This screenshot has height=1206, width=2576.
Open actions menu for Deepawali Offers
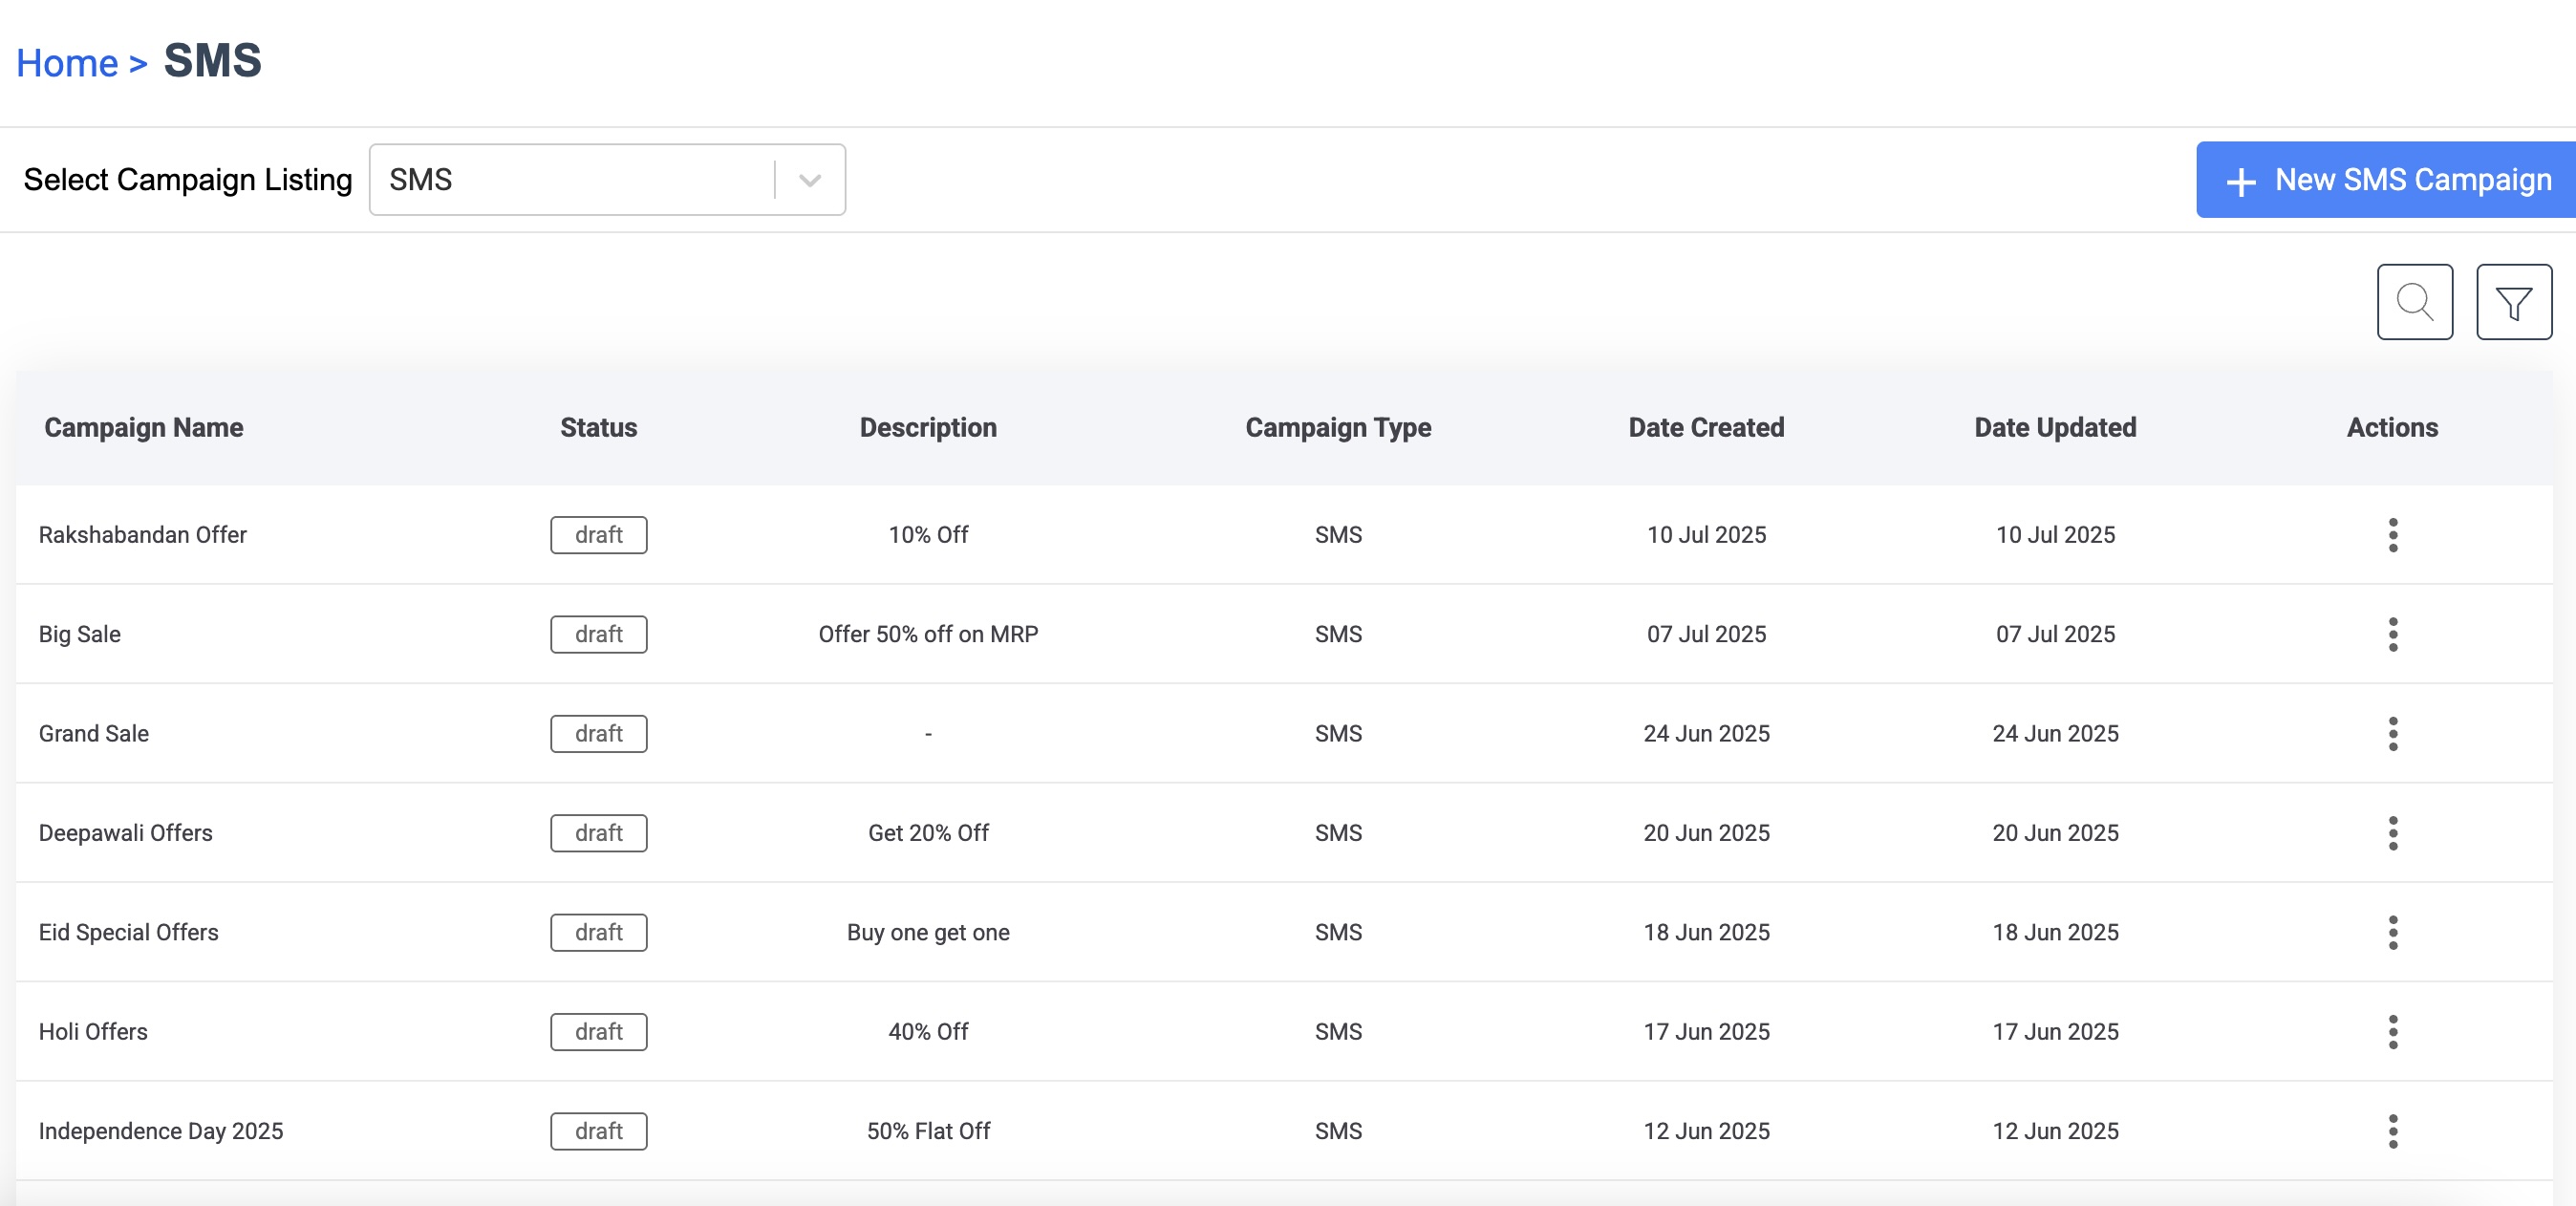[x=2392, y=833]
